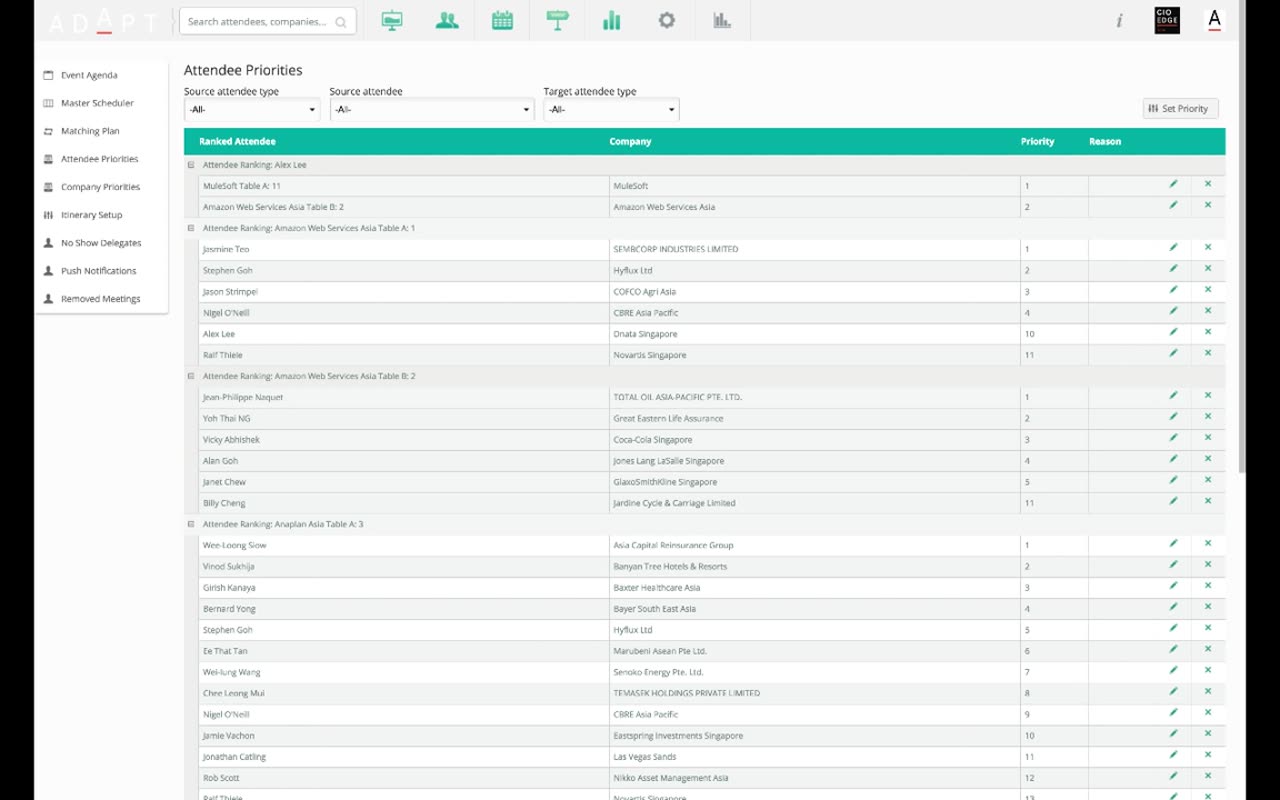The image size is (1280, 800).
Task: Click the SEMBCORP INDUSTRIES LIMITED cell
Action: tap(814, 249)
